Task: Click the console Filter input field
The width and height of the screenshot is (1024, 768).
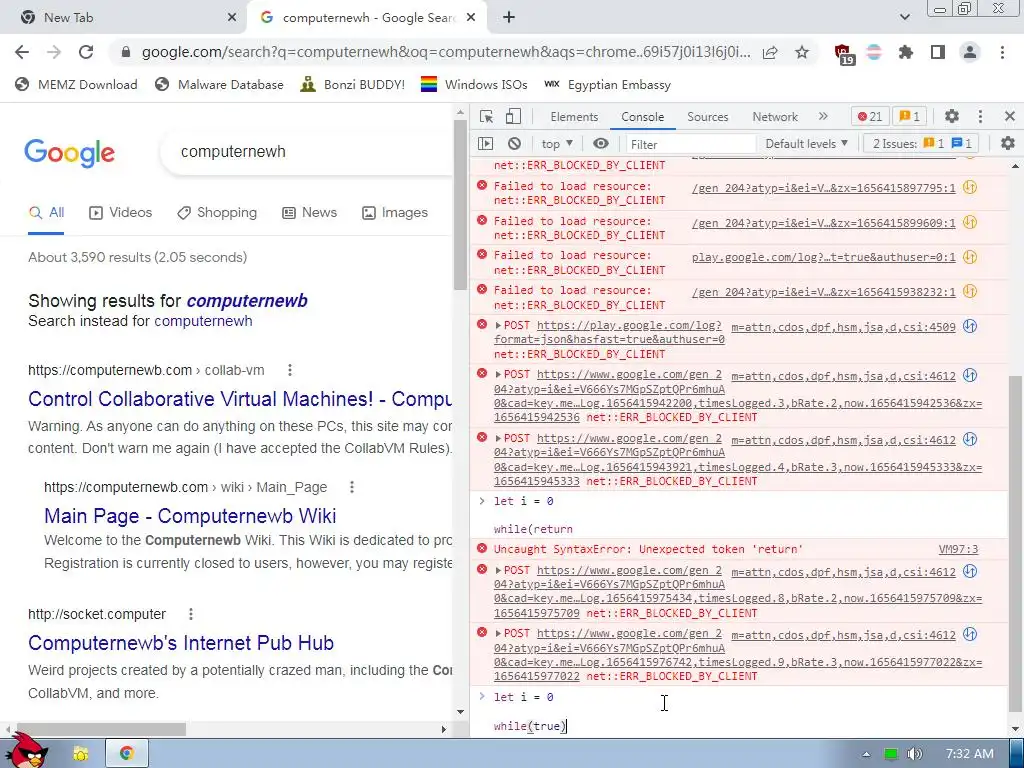Action: pyautogui.click(x=690, y=144)
